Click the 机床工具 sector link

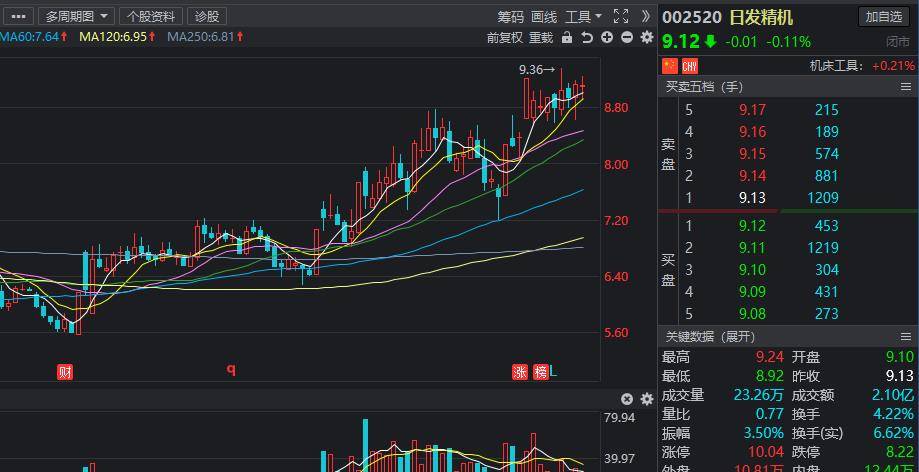click(835, 66)
